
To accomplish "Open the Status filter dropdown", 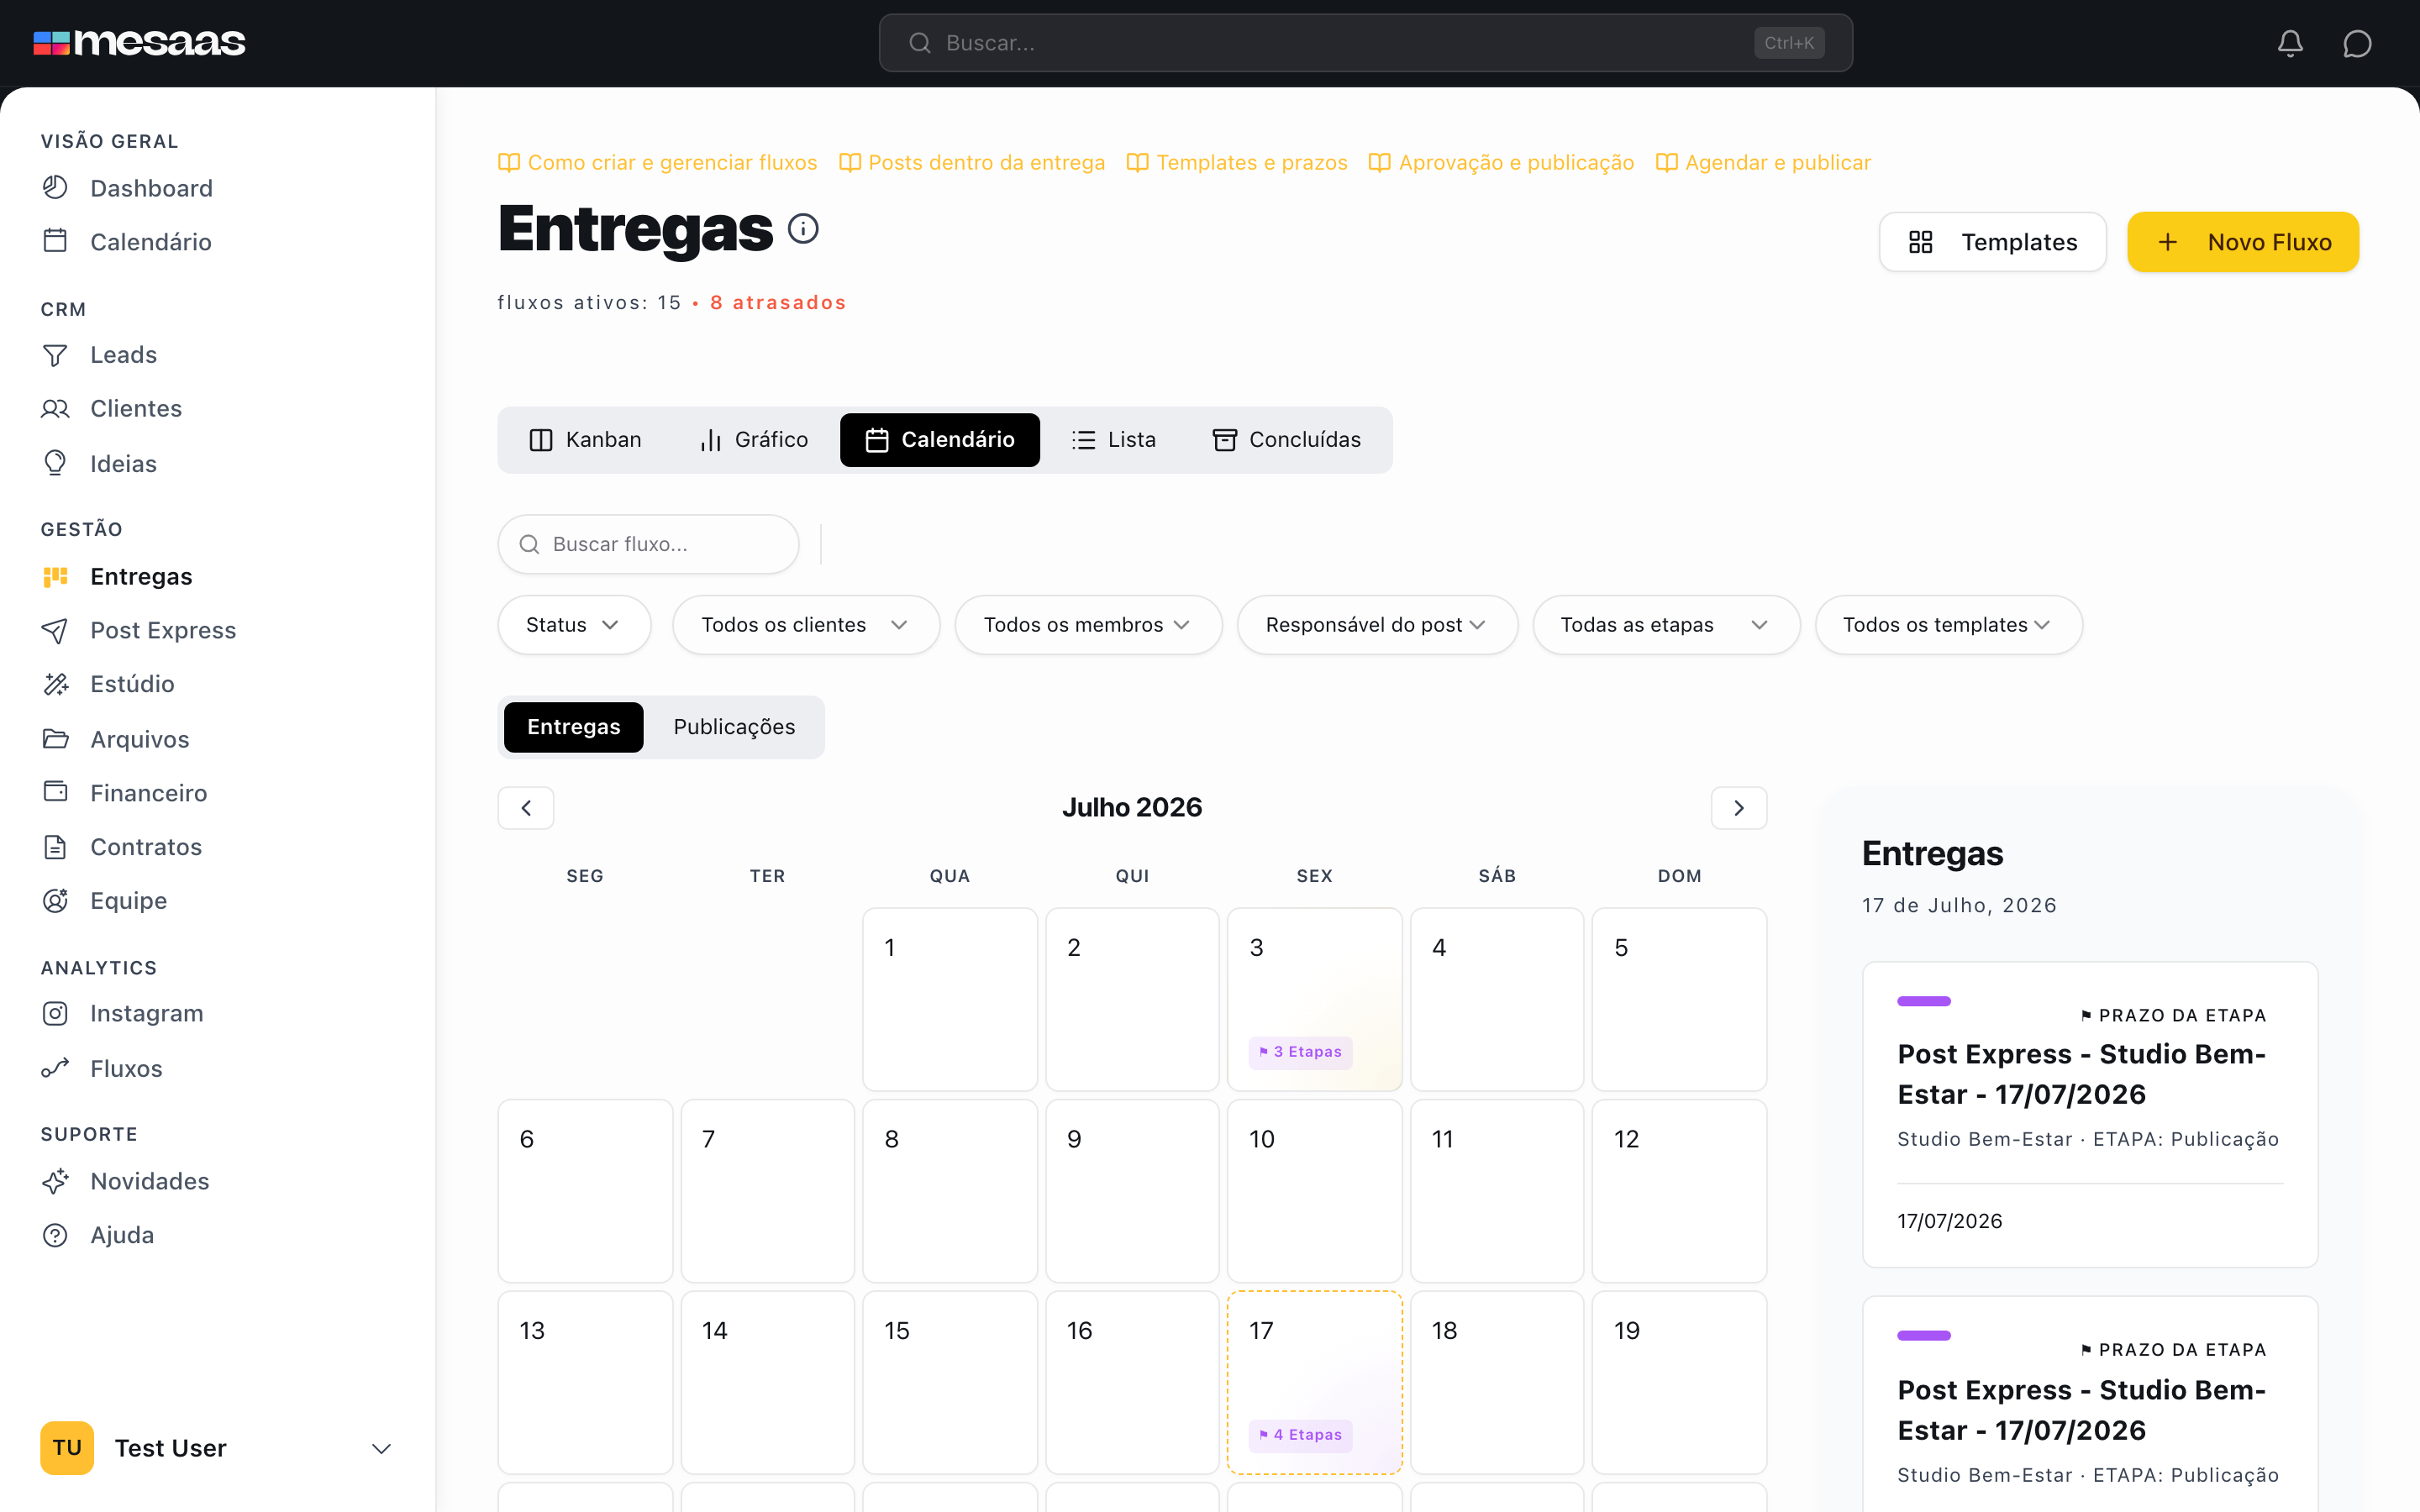I will coord(574,625).
